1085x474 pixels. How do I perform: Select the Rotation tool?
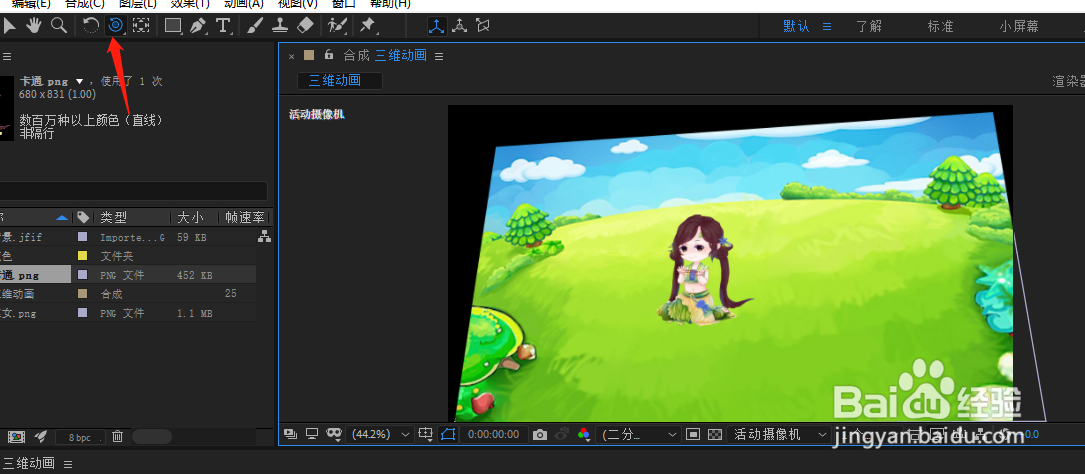click(x=91, y=26)
